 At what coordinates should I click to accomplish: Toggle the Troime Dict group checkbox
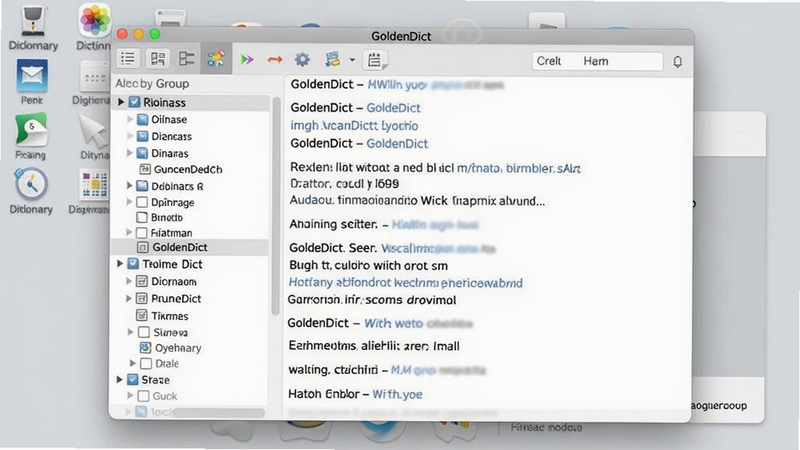click(x=133, y=264)
